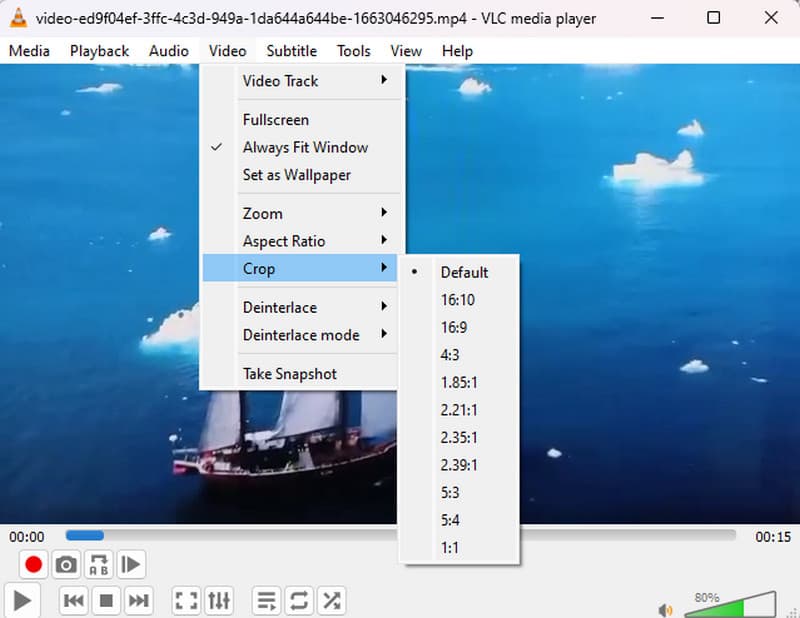Mute audio via the speaker icon
This screenshot has height=618, width=800.
click(x=665, y=610)
